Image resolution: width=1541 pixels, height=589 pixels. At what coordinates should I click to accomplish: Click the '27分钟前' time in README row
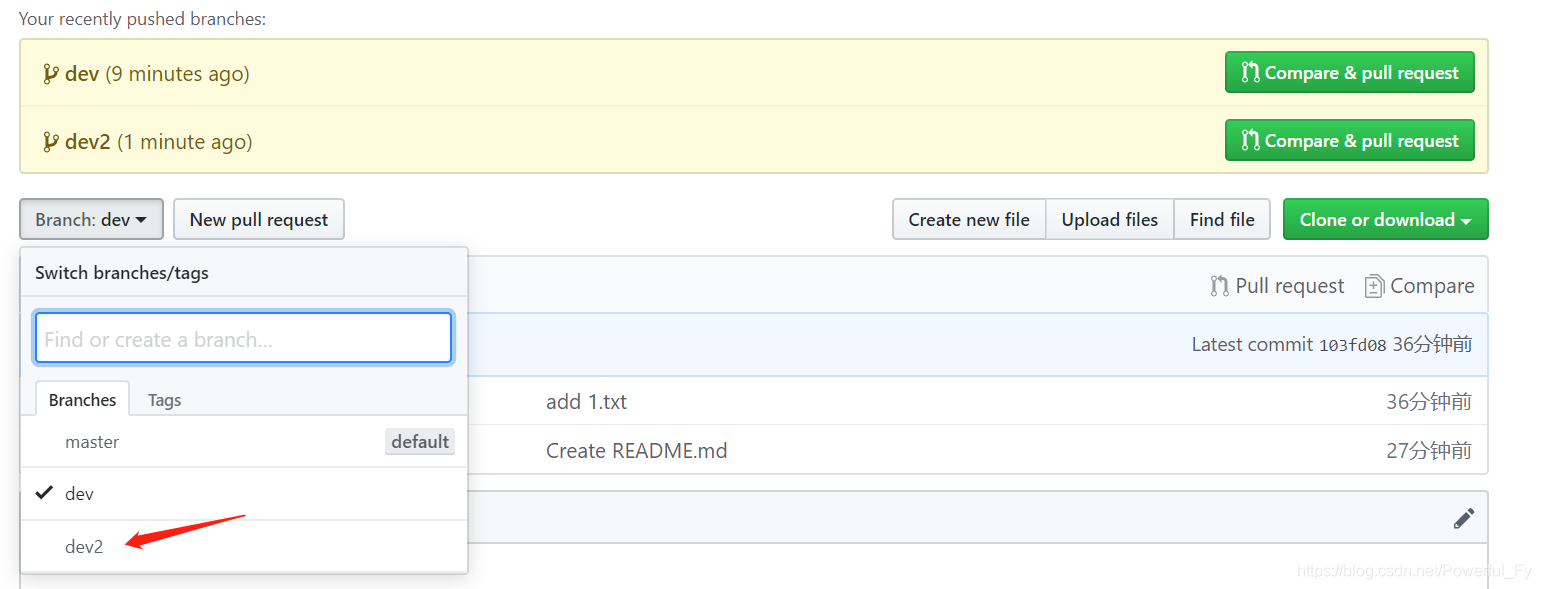[x=1429, y=451]
